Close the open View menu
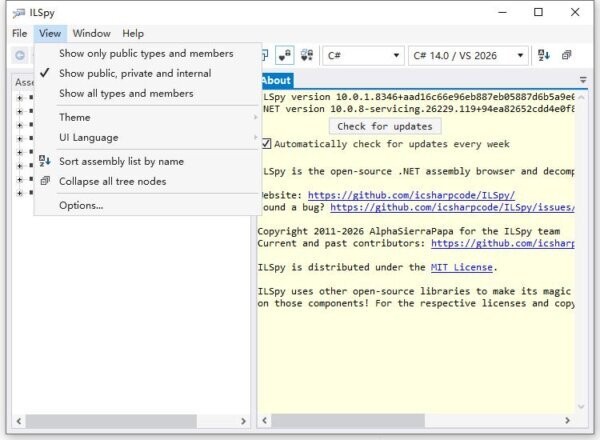Screen dimensions: 600x440 pos(50,34)
